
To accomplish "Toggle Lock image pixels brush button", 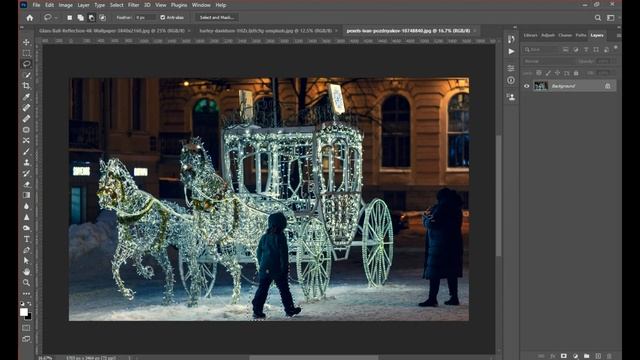I will pos(548,73).
